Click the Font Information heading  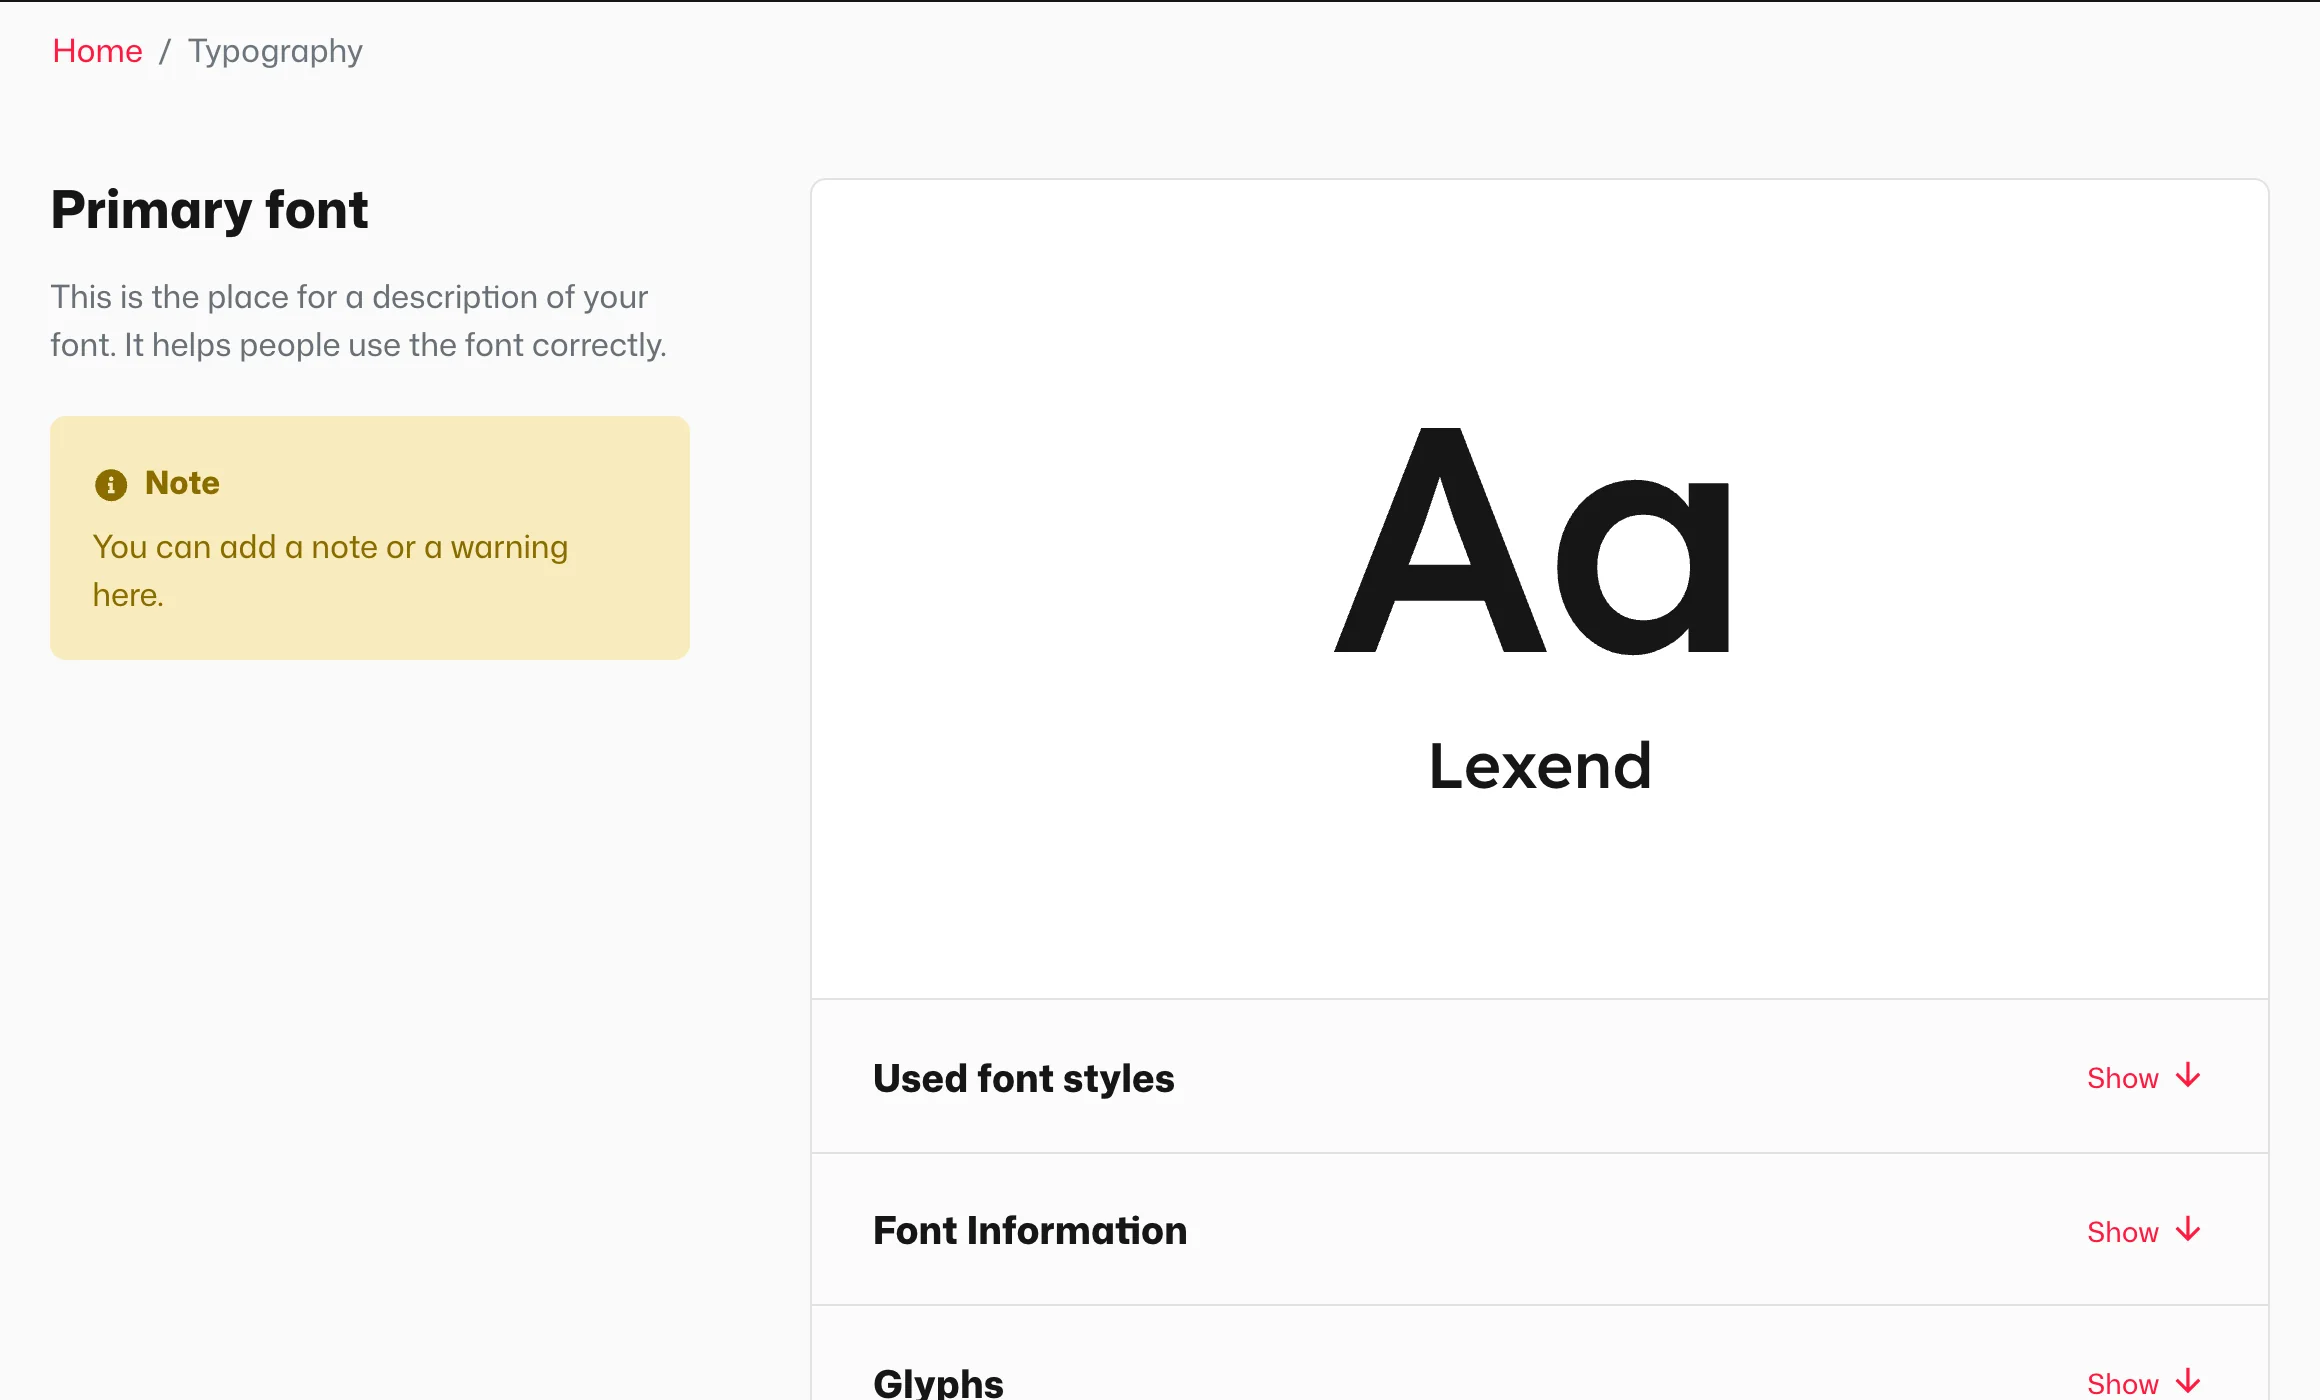(1030, 1231)
